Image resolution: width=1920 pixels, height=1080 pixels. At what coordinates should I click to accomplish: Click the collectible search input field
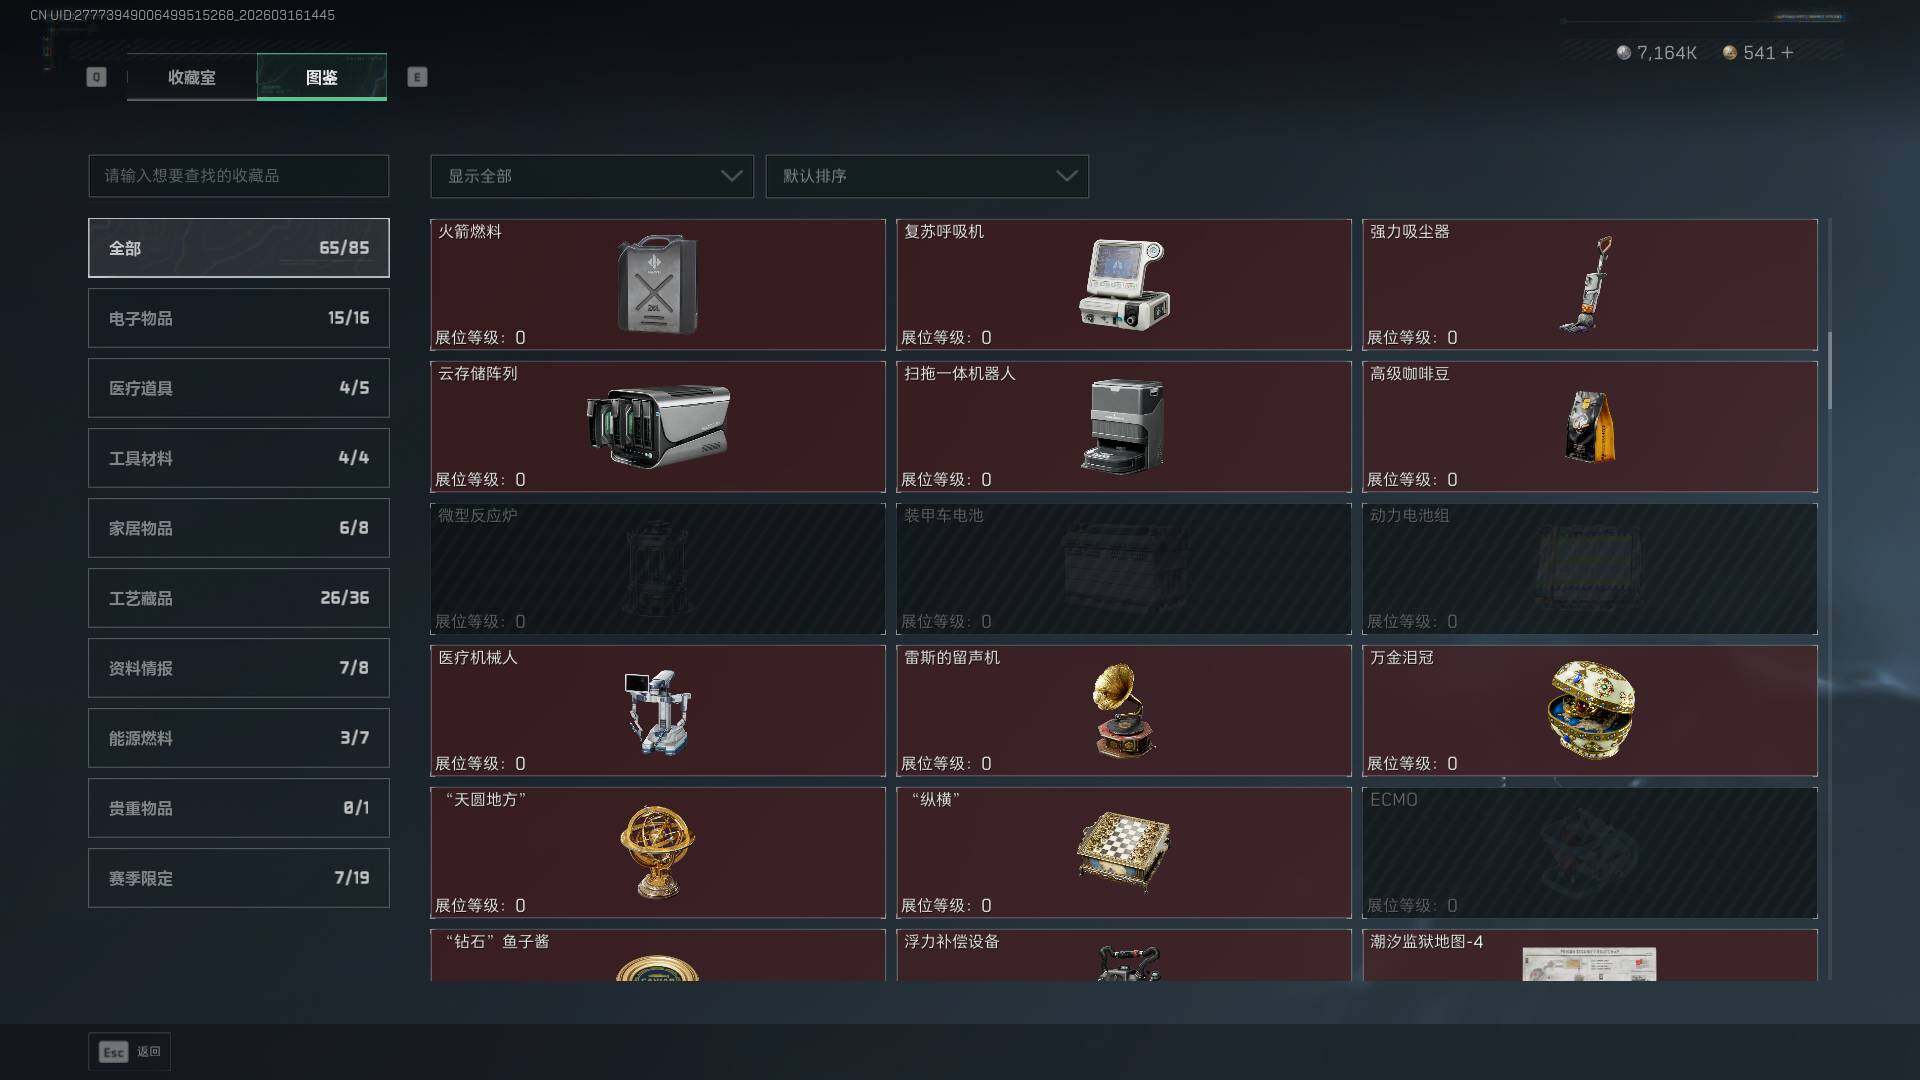tap(239, 176)
